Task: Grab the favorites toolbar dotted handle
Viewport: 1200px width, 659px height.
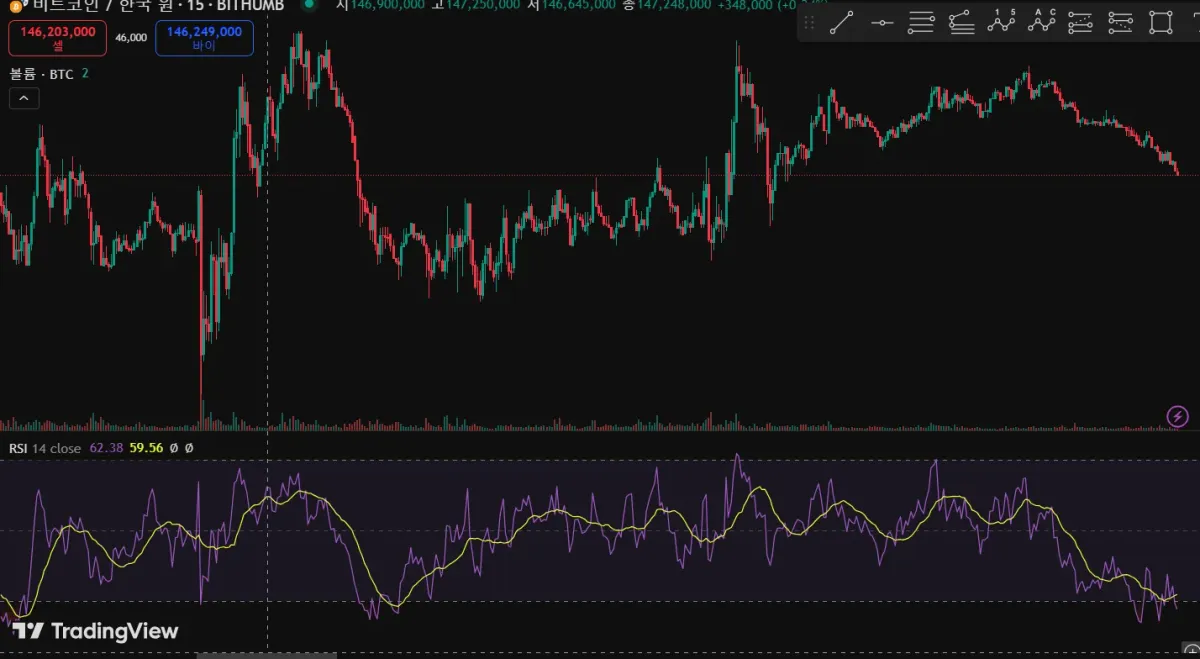Action: click(x=809, y=23)
